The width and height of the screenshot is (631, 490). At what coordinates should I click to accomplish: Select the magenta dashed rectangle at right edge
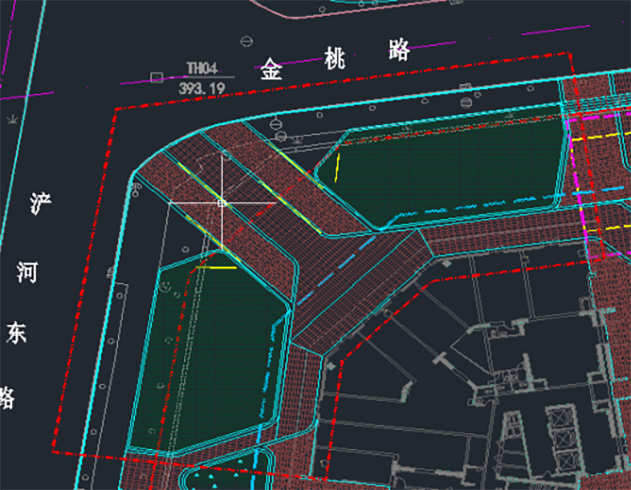[x=598, y=185]
